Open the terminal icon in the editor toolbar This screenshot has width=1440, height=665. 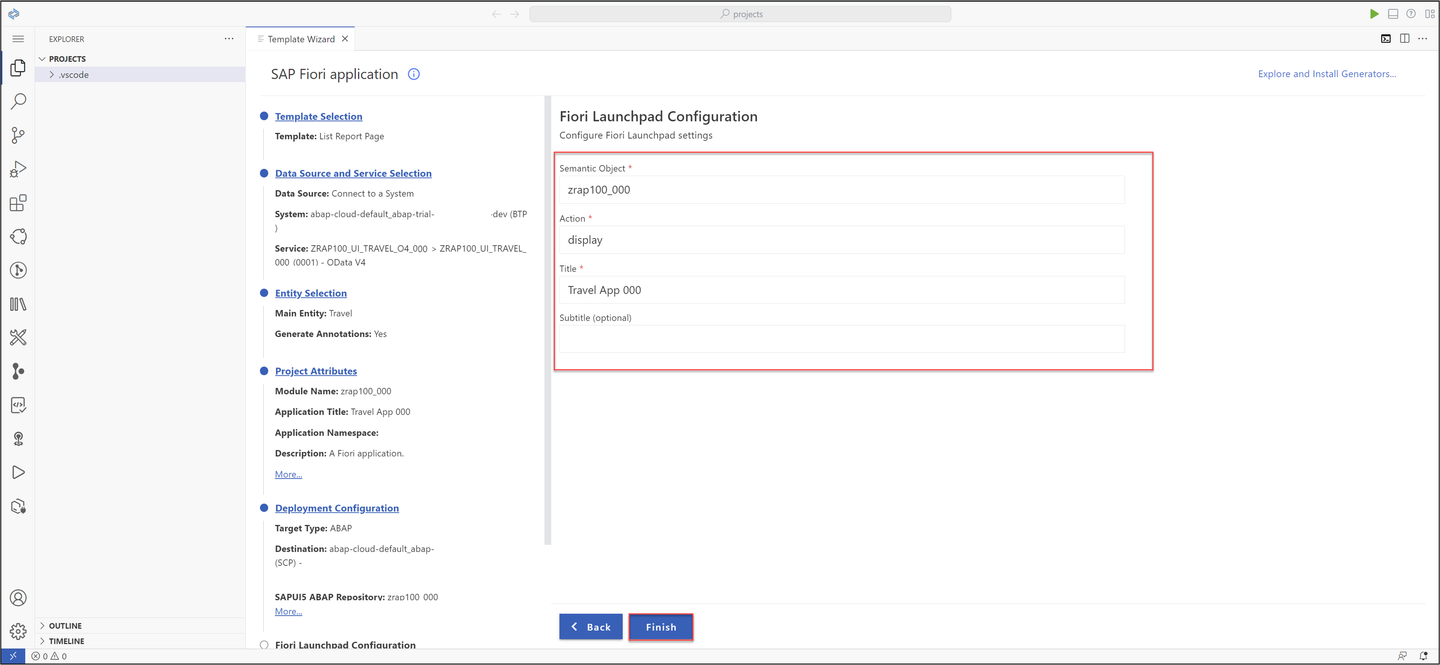[1386, 39]
